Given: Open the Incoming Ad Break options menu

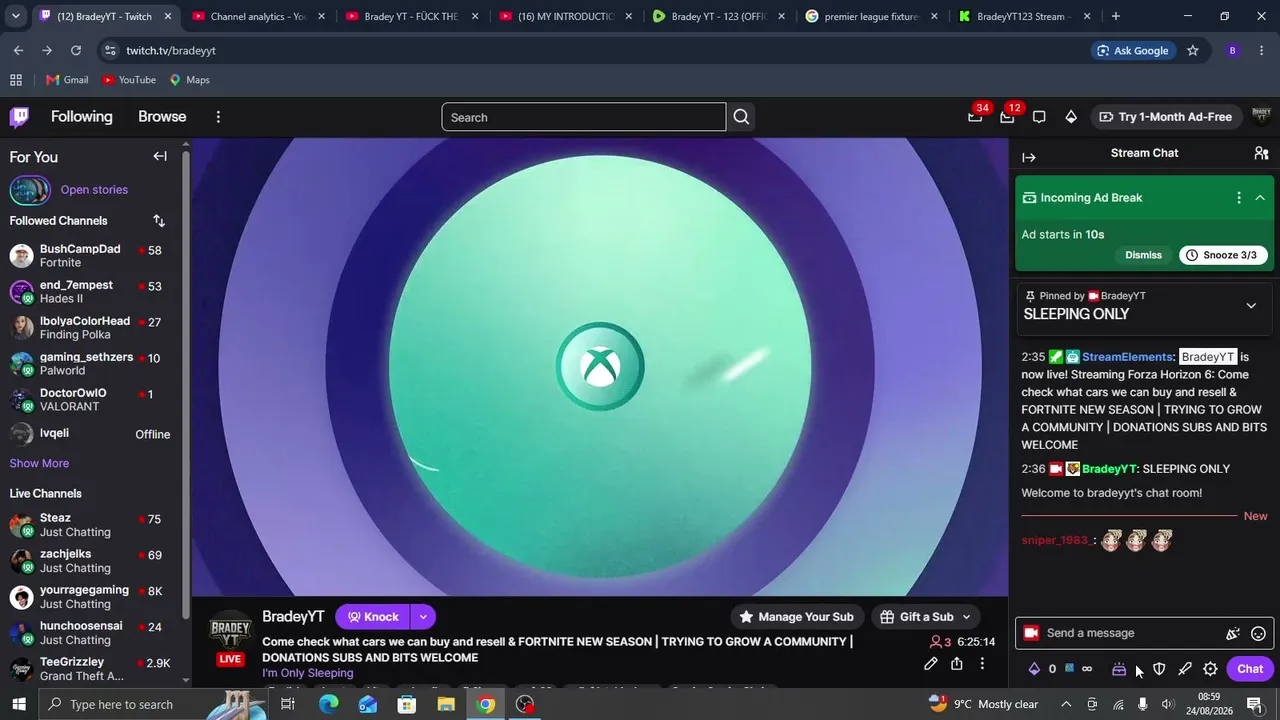Looking at the screenshot, I should (x=1239, y=198).
